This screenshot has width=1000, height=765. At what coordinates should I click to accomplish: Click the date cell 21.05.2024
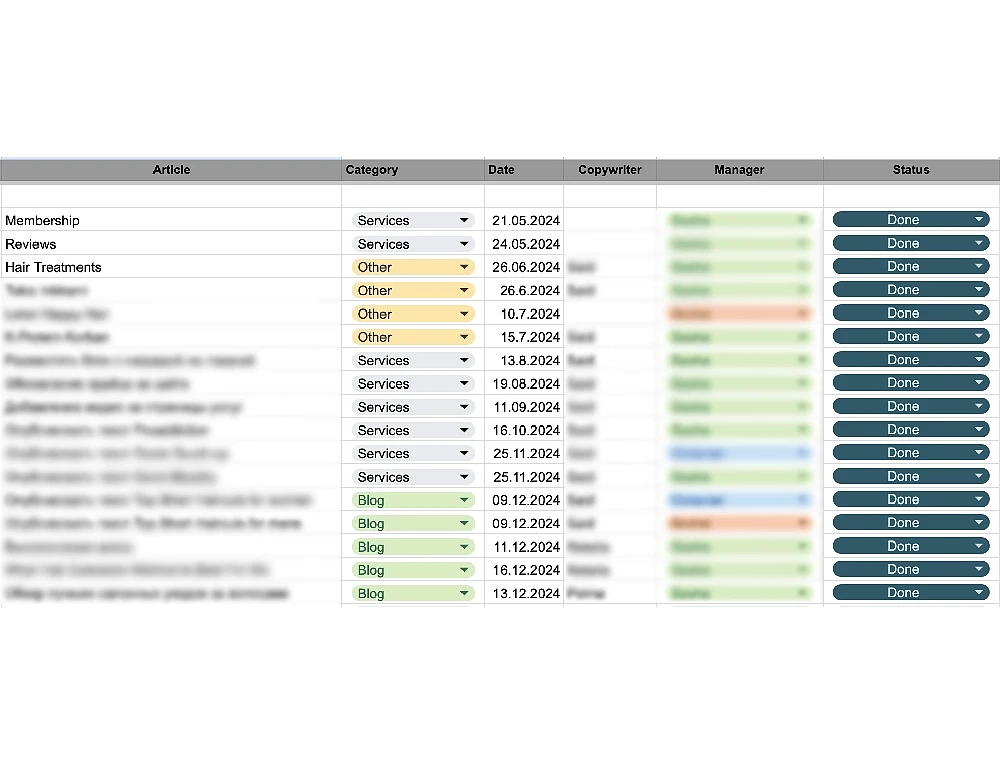pyautogui.click(x=524, y=220)
